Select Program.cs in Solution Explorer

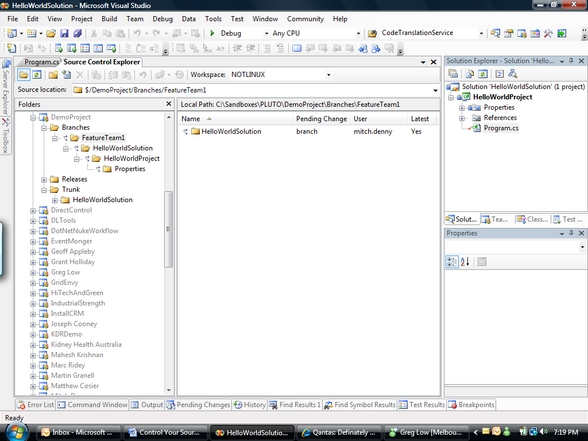click(501, 128)
